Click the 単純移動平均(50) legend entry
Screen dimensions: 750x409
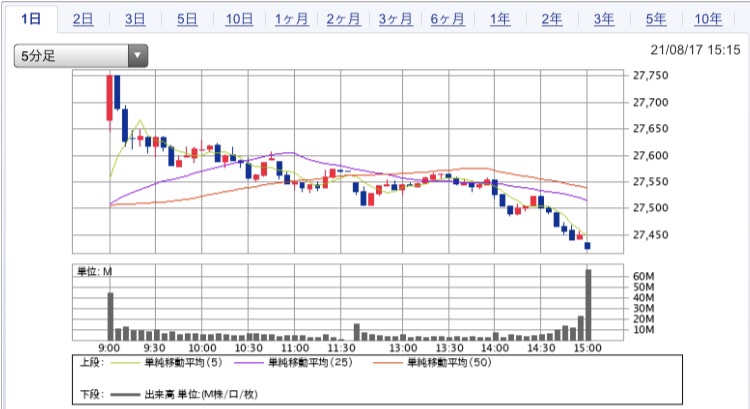[449, 363]
